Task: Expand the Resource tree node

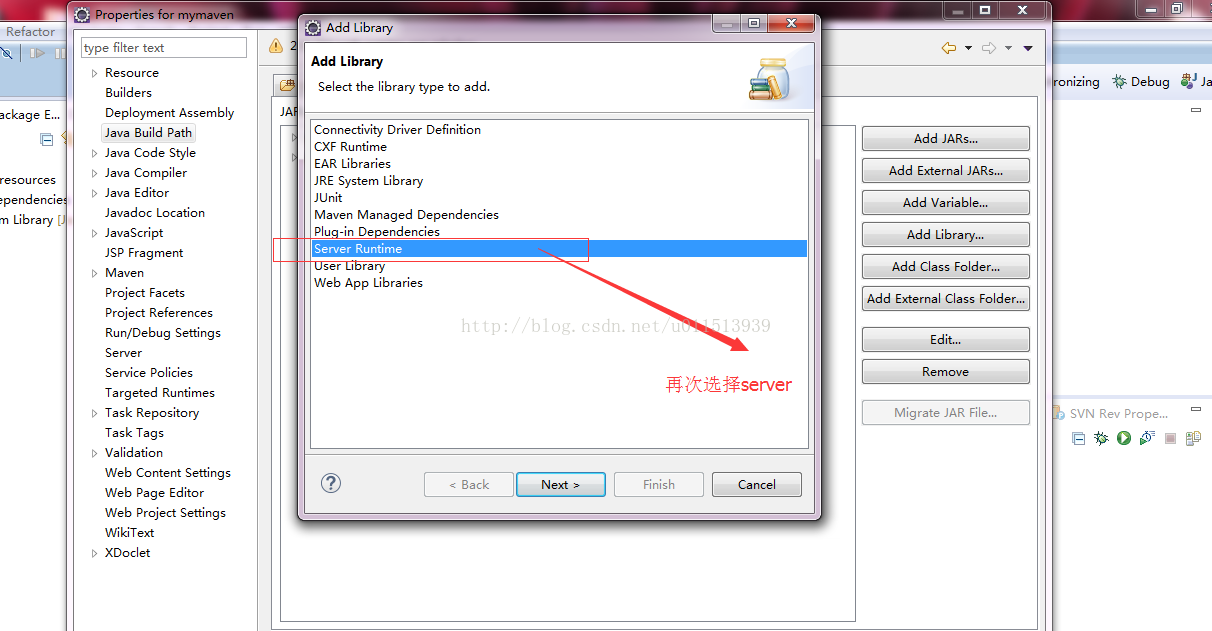Action: pos(94,73)
